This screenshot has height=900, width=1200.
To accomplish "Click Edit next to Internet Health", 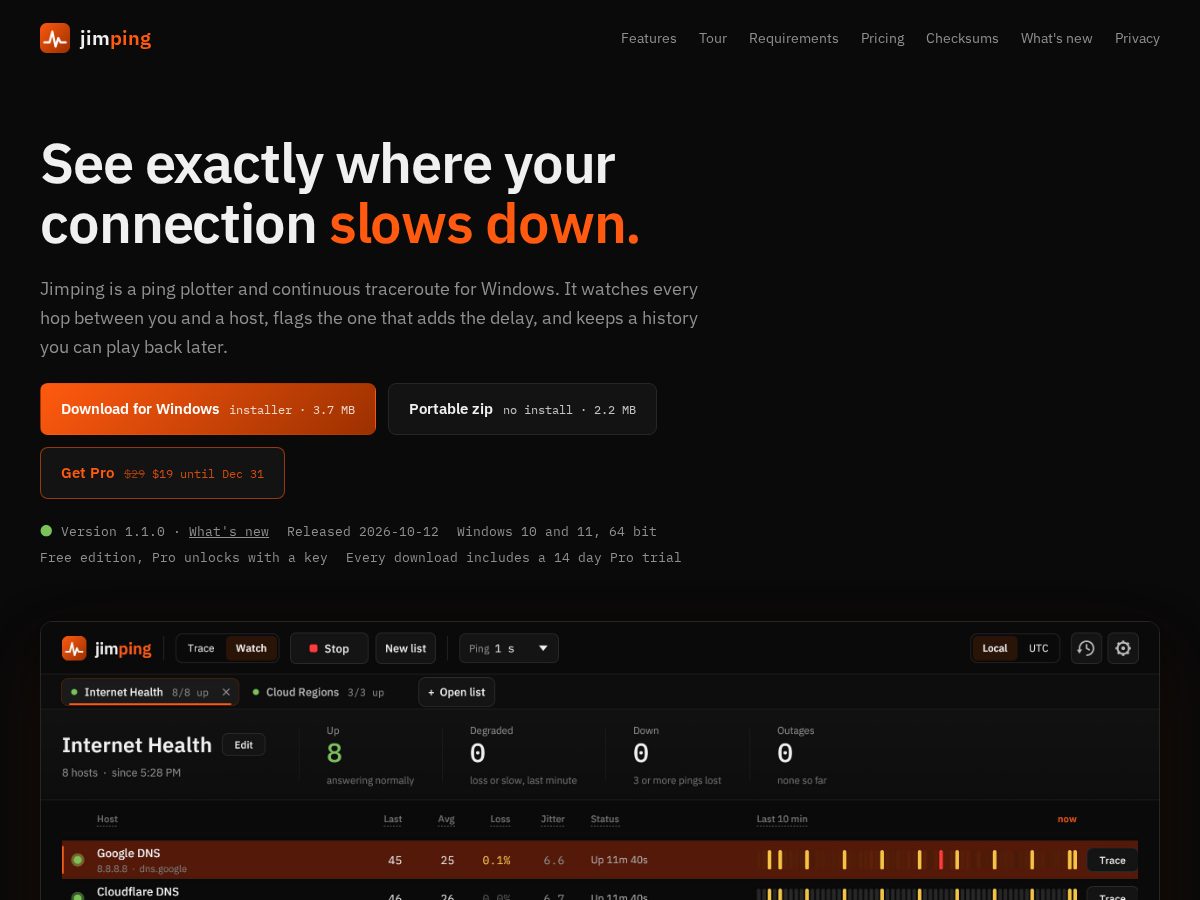I will (244, 744).
